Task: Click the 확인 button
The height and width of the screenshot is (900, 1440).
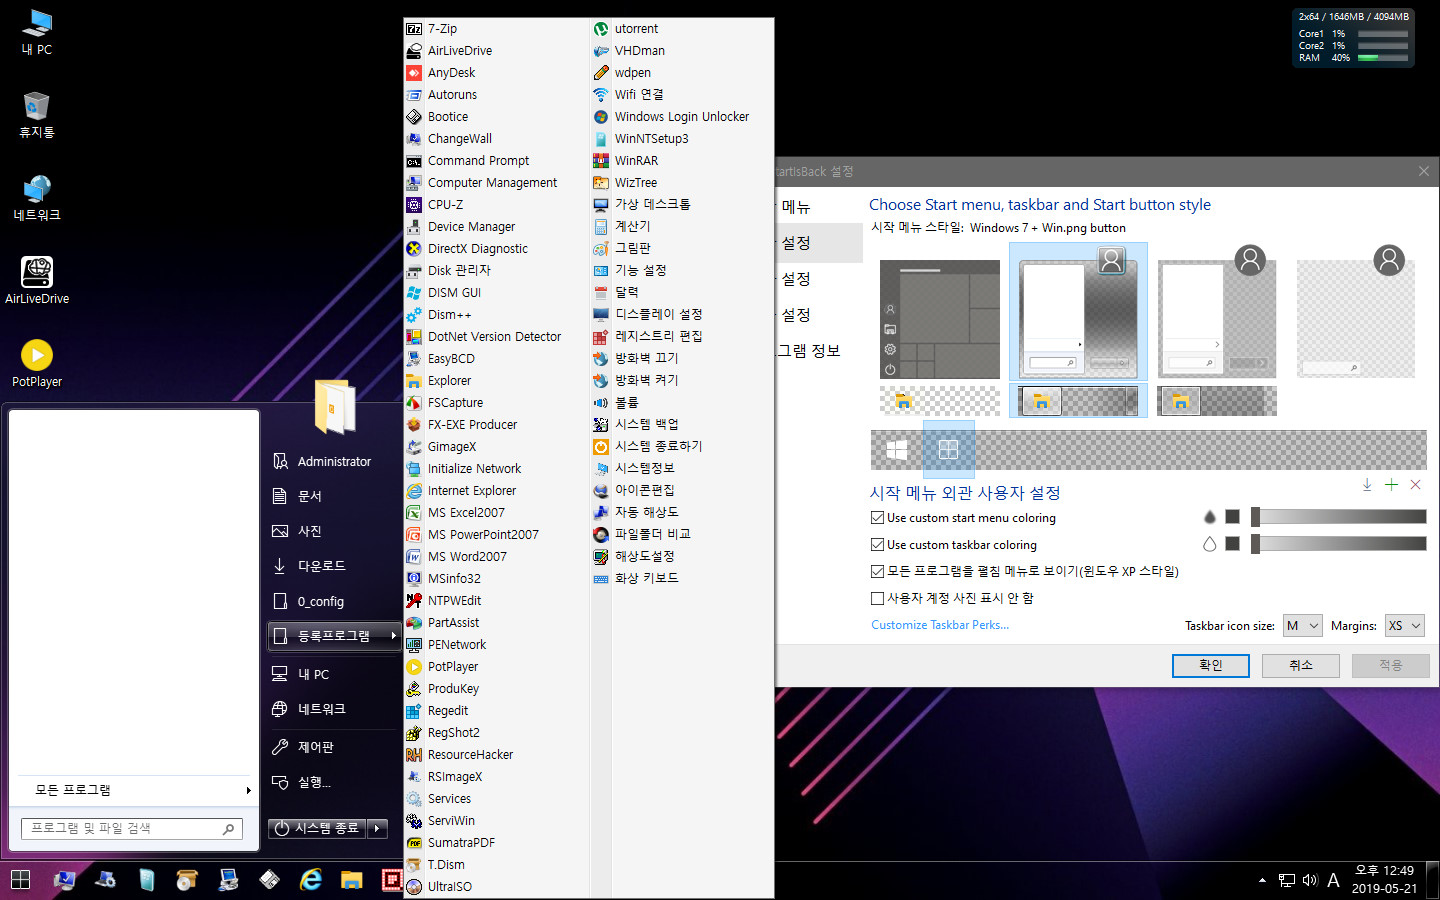Action: 1210,665
